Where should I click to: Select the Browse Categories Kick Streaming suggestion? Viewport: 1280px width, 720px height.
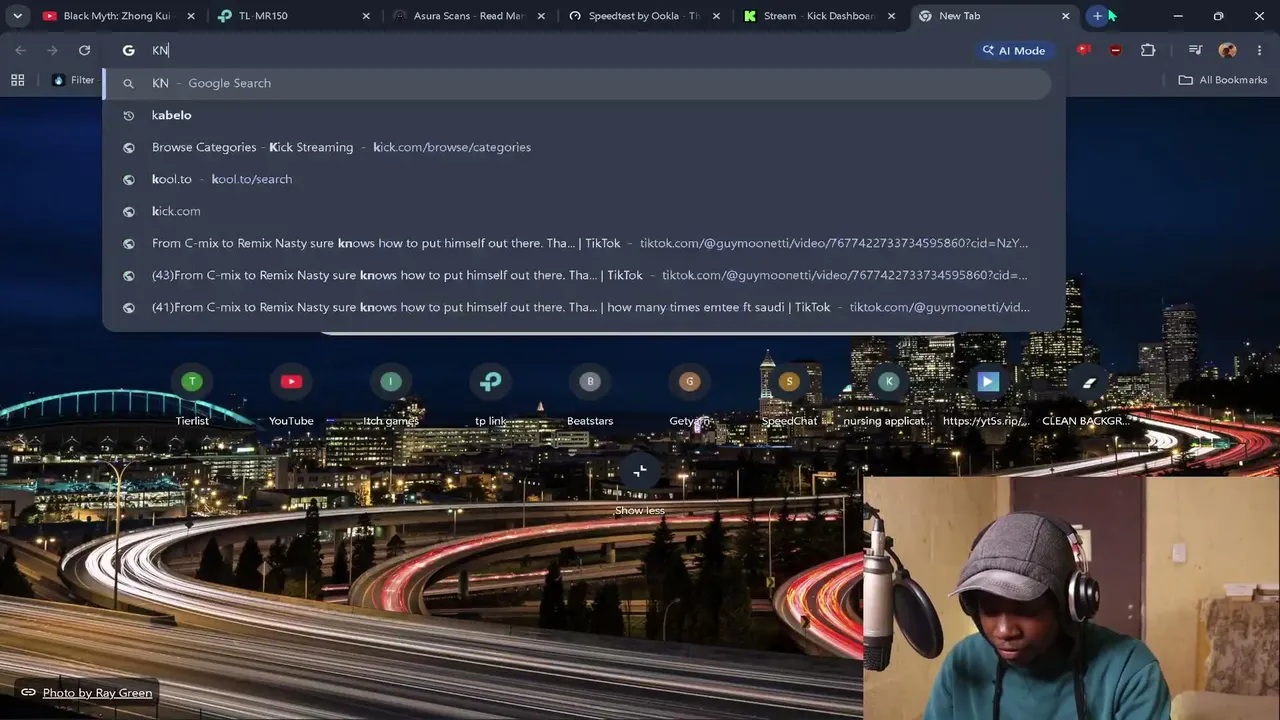[x=578, y=147]
